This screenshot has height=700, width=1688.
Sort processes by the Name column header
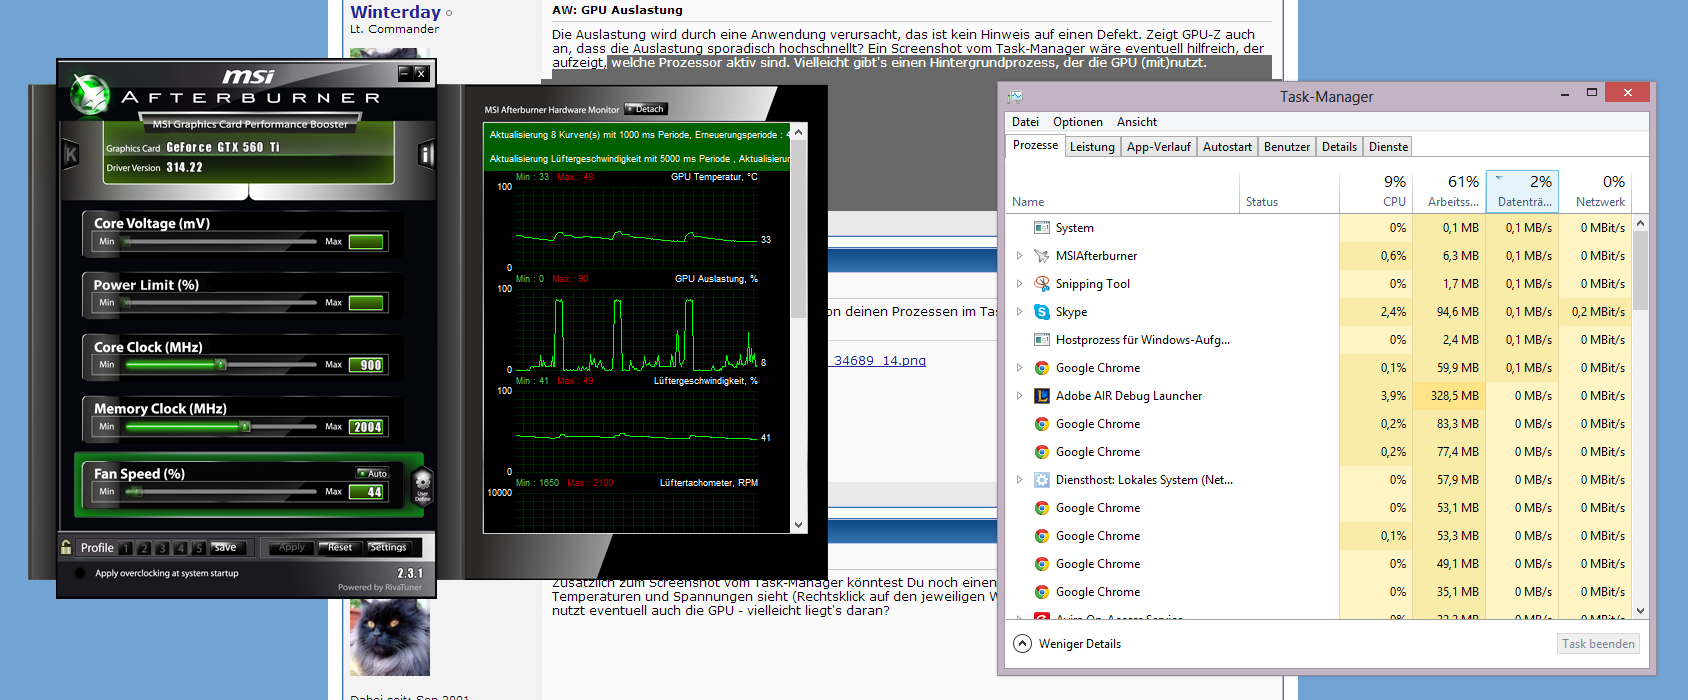pyautogui.click(x=1123, y=190)
